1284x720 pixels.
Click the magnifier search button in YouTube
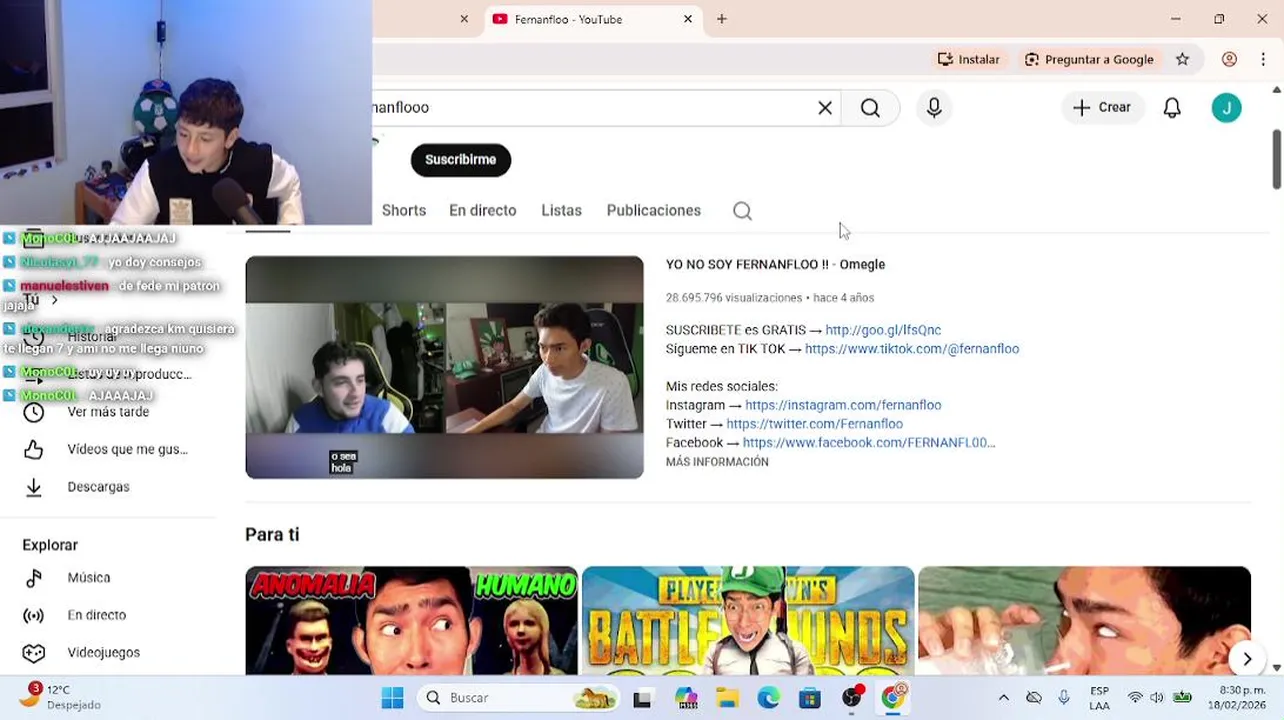(x=870, y=108)
